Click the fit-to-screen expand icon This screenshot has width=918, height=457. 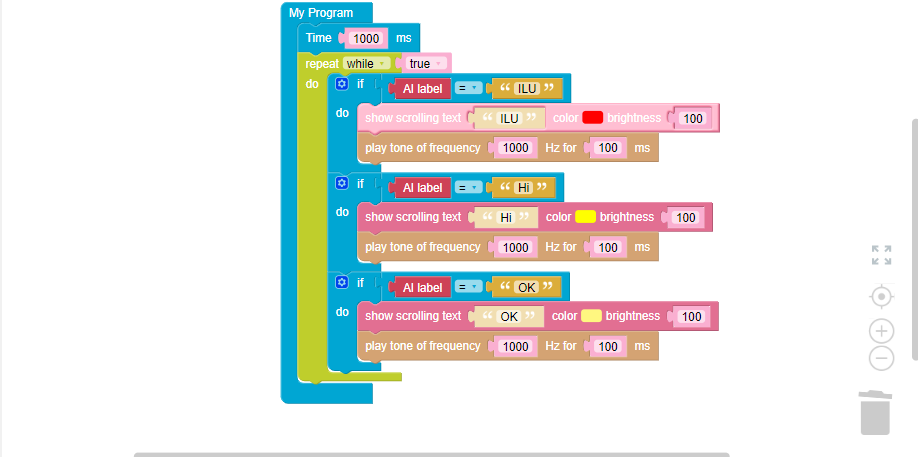[x=881, y=255]
